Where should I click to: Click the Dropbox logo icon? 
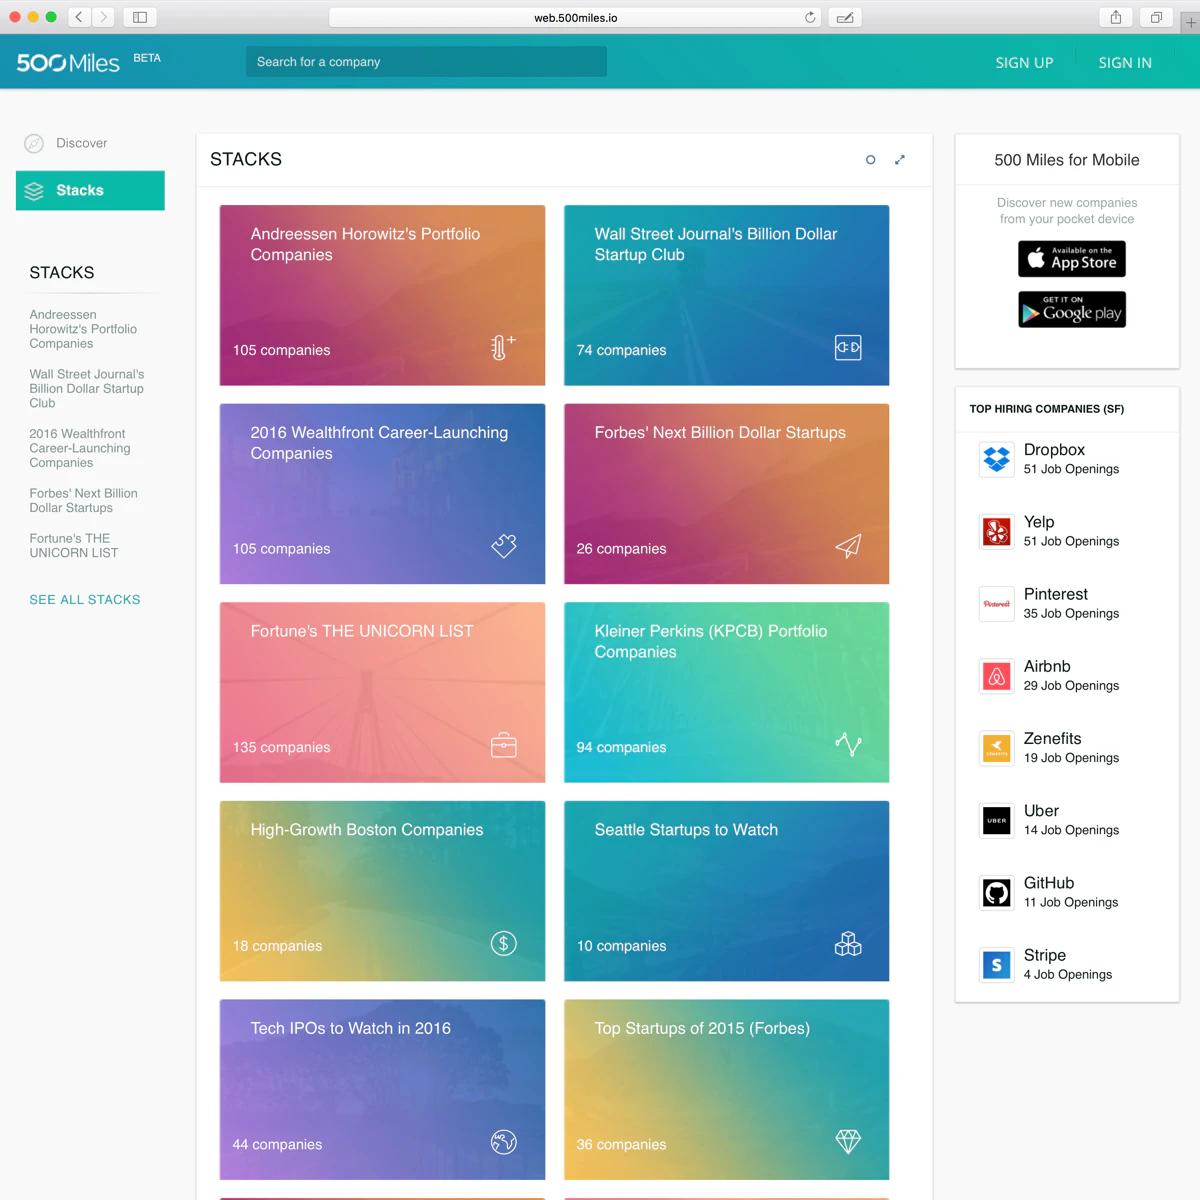[997, 459]
